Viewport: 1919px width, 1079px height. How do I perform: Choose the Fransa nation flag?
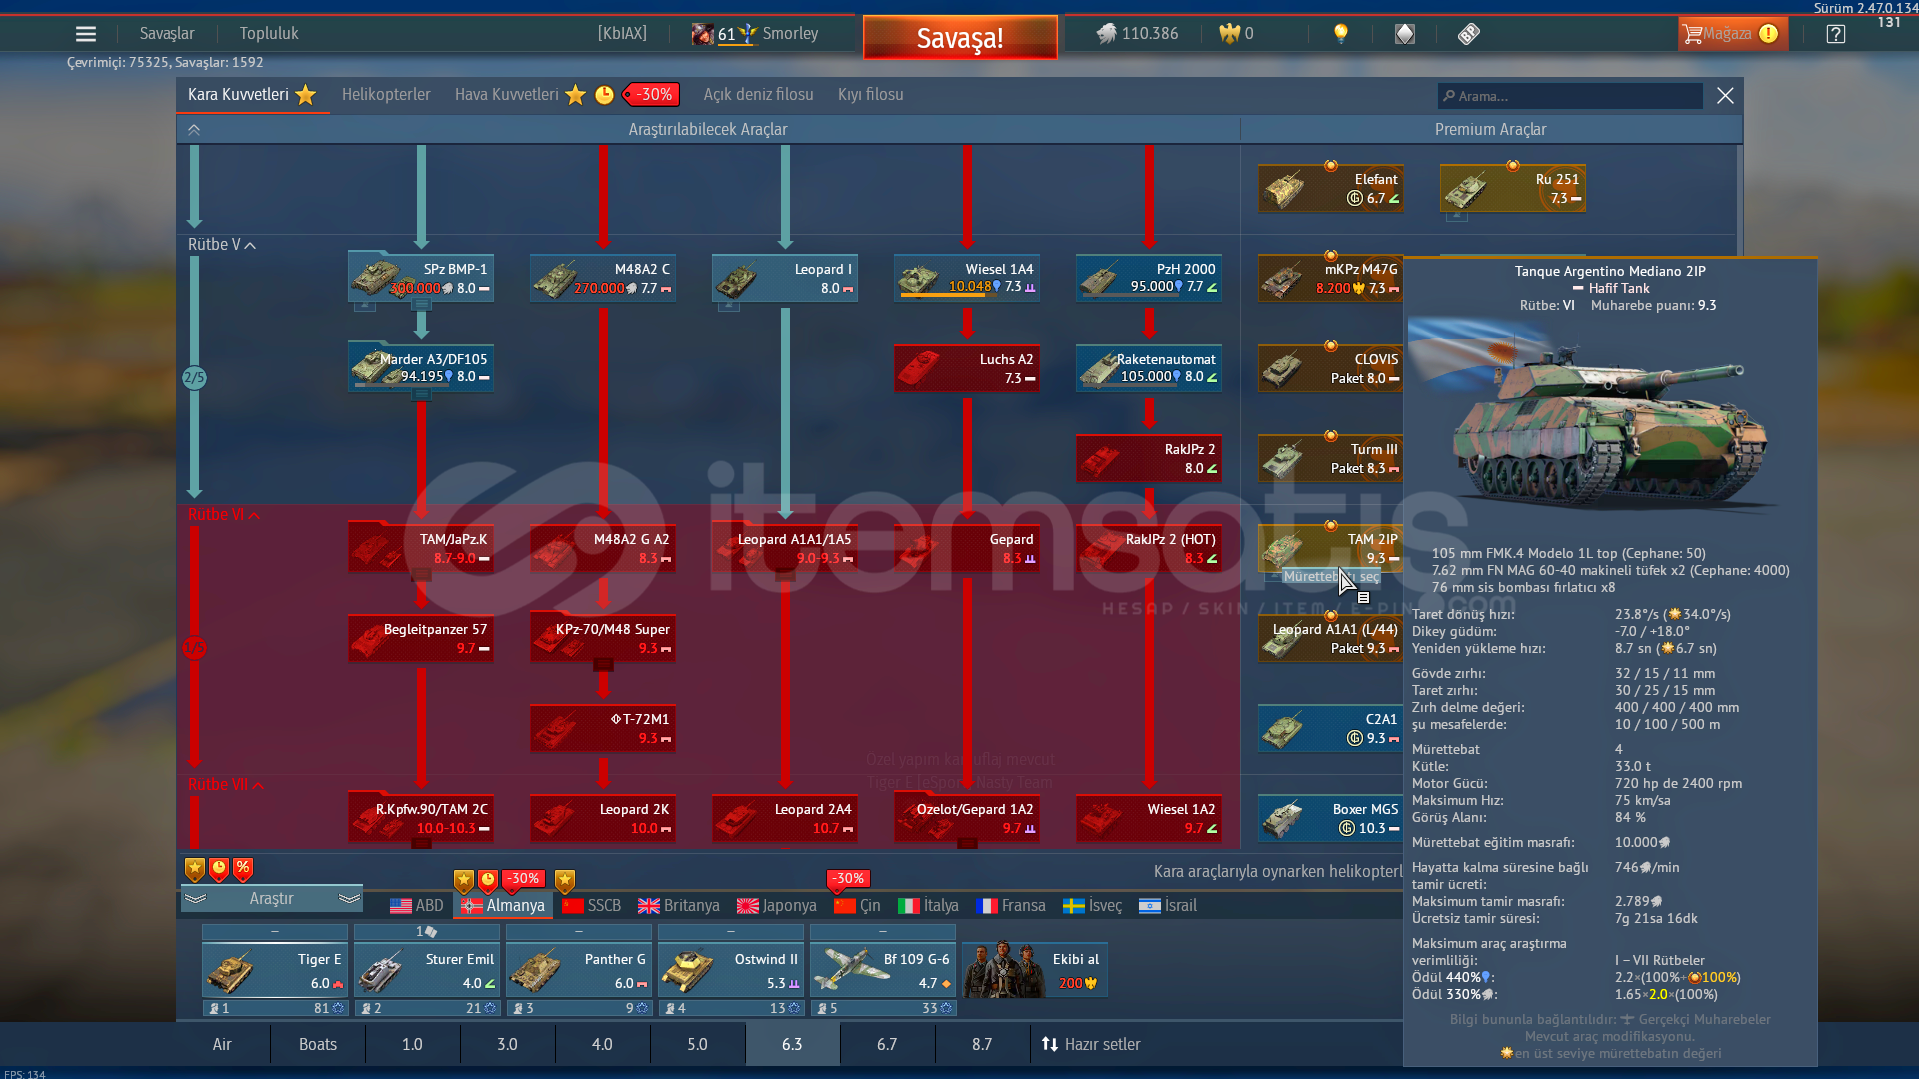point(1011,906)
